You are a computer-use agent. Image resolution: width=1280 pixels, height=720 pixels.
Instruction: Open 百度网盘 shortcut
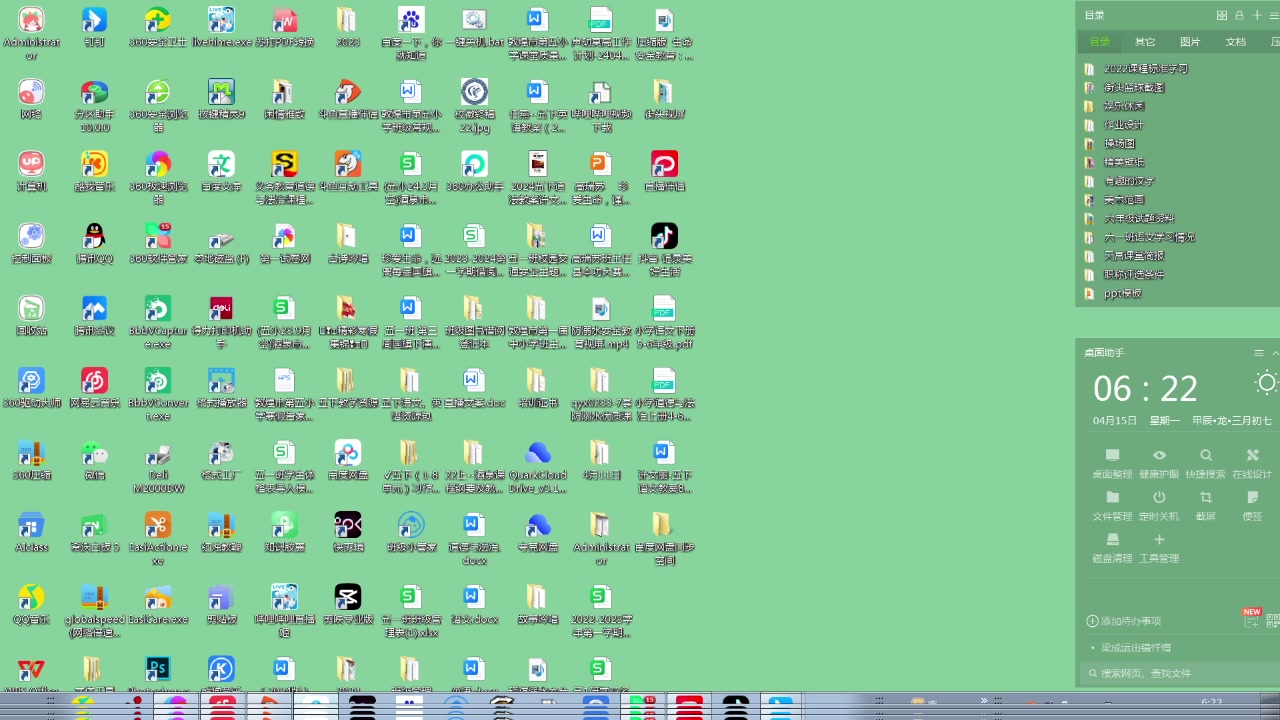pyautogui.click(x=347, y=459)
